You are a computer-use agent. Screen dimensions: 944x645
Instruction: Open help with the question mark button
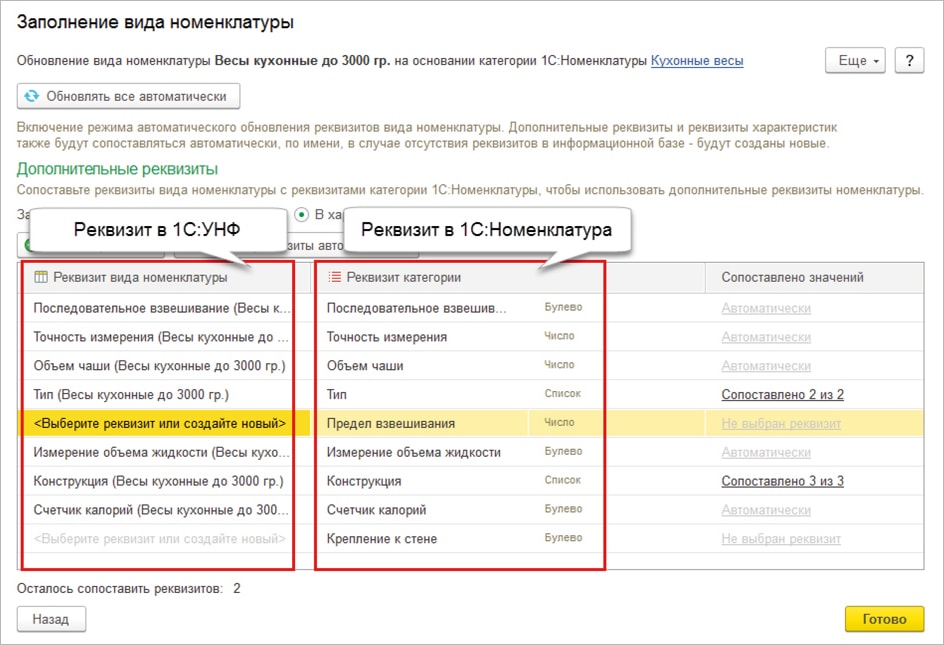(x=908, y=61)
